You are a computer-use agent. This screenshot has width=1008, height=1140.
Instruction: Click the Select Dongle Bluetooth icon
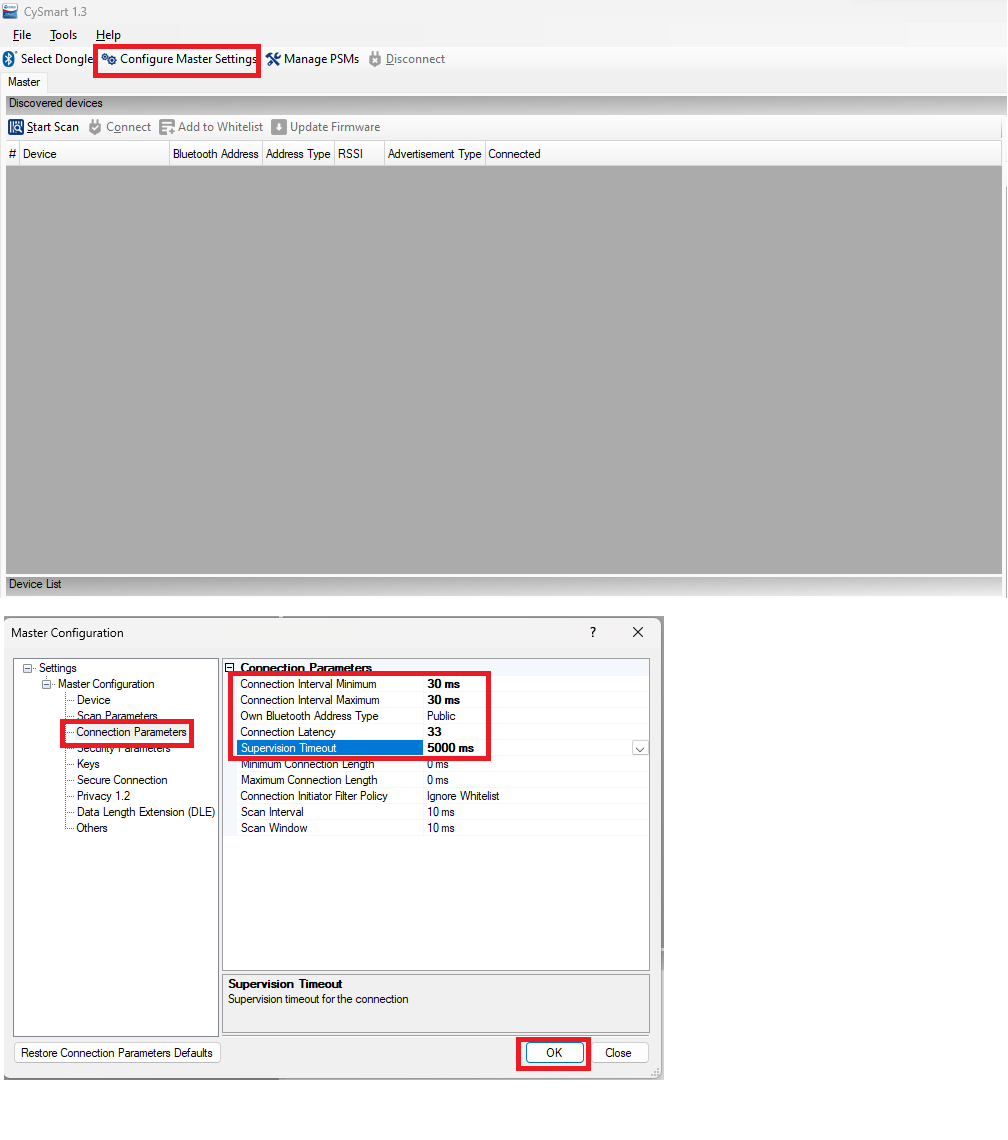(9, 59)
